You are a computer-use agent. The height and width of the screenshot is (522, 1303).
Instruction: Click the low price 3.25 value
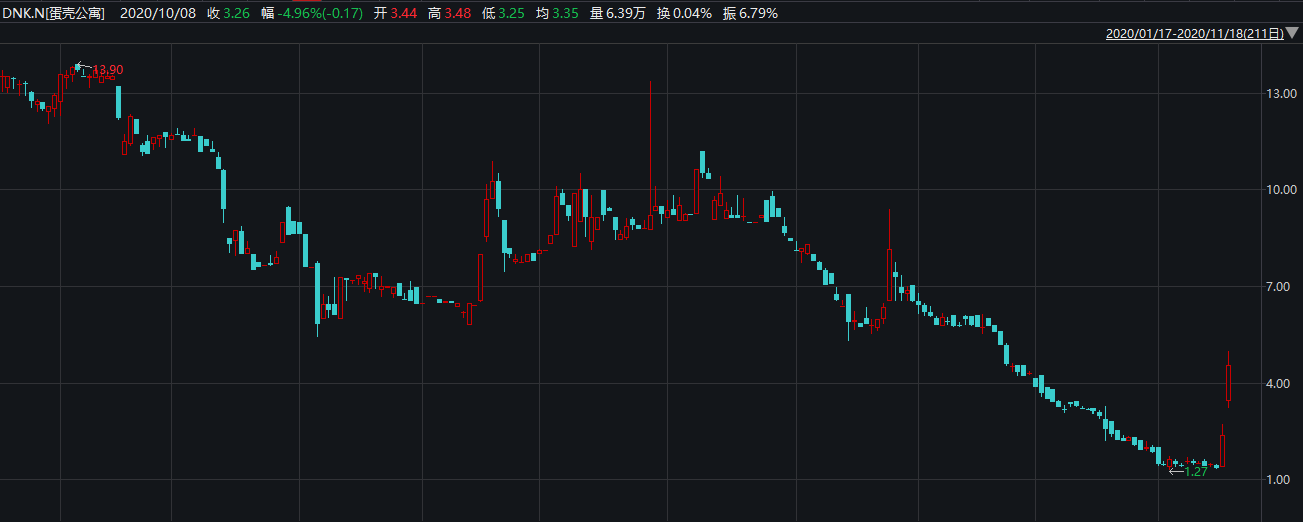(x=510, y=13)
